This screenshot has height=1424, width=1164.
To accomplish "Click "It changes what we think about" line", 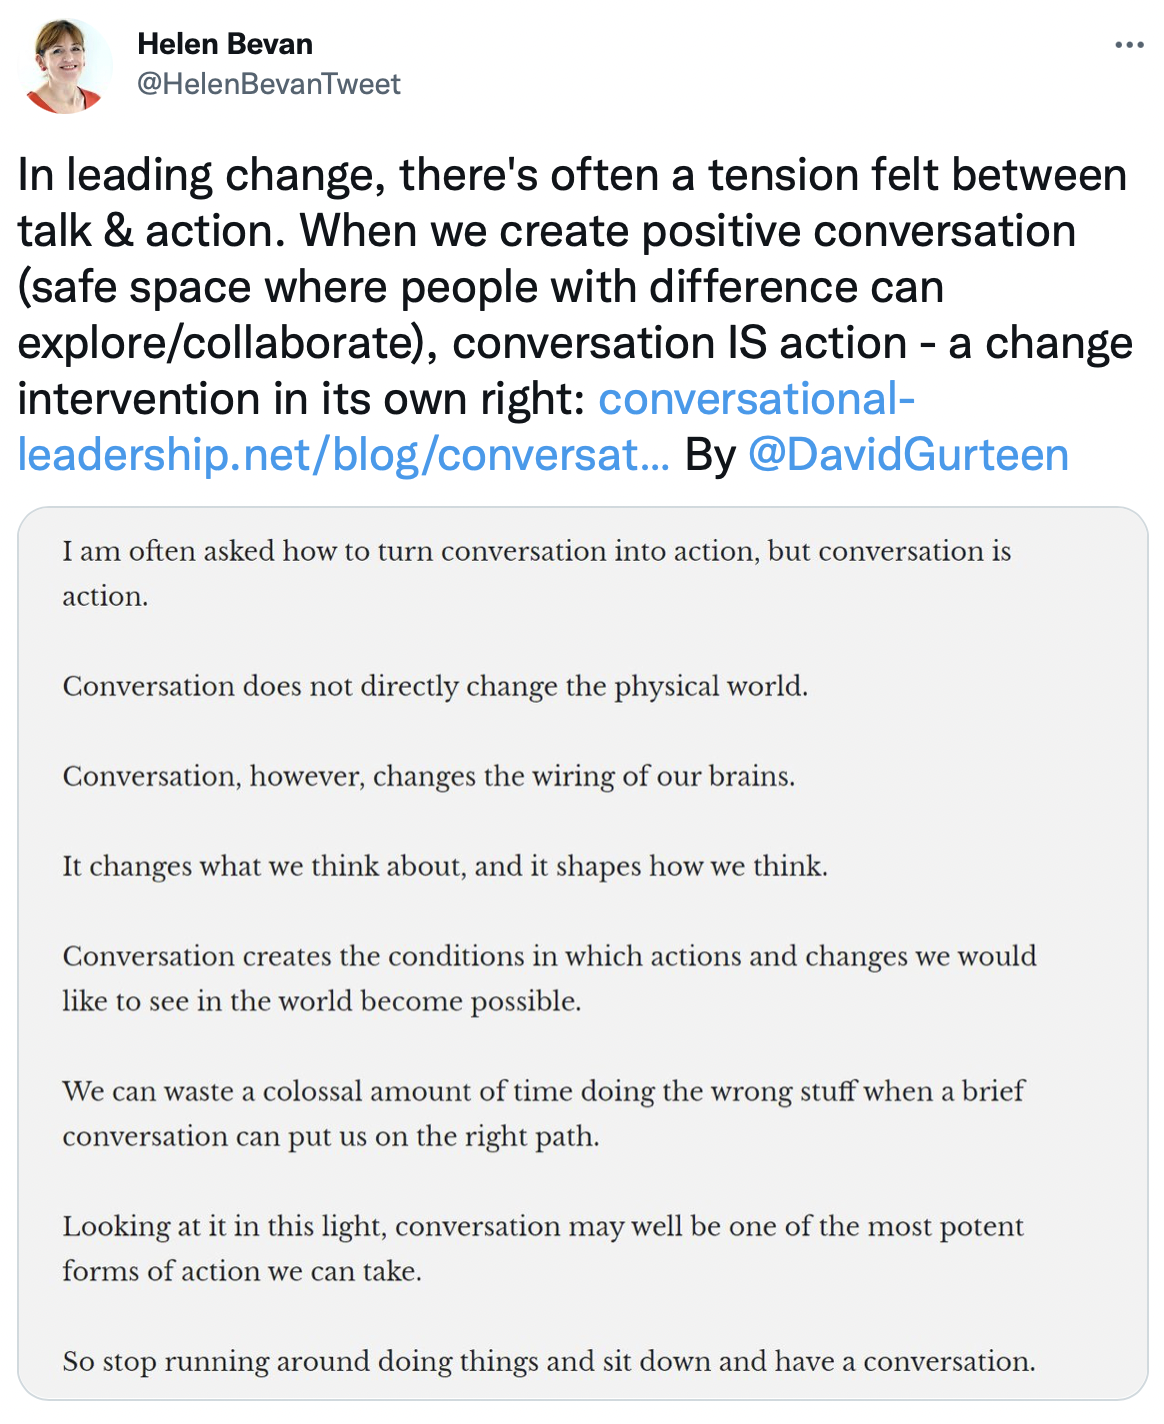I will [445, 866].
